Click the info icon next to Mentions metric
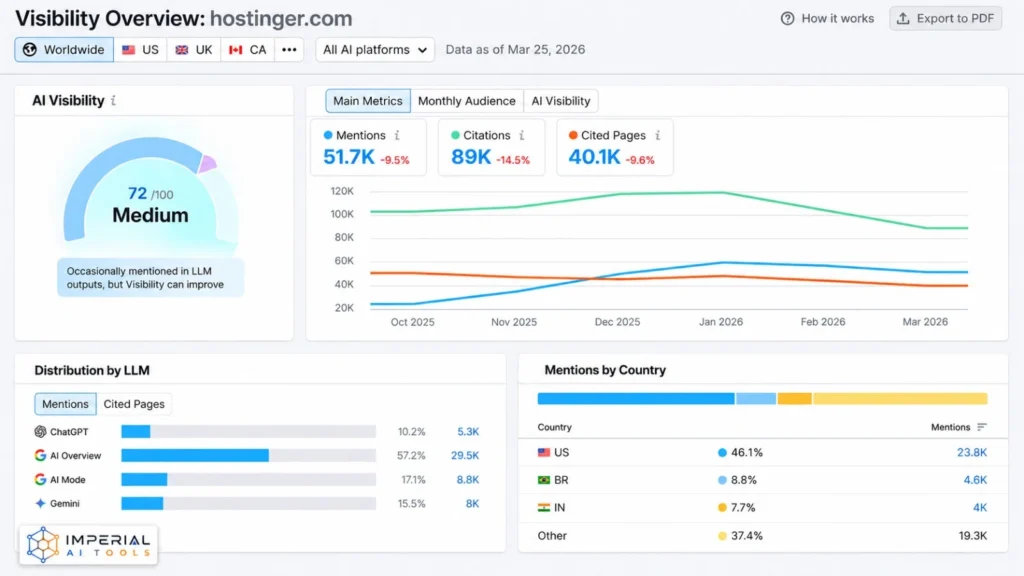Screen dimensions: 1024x576 [x=397, y=135]
